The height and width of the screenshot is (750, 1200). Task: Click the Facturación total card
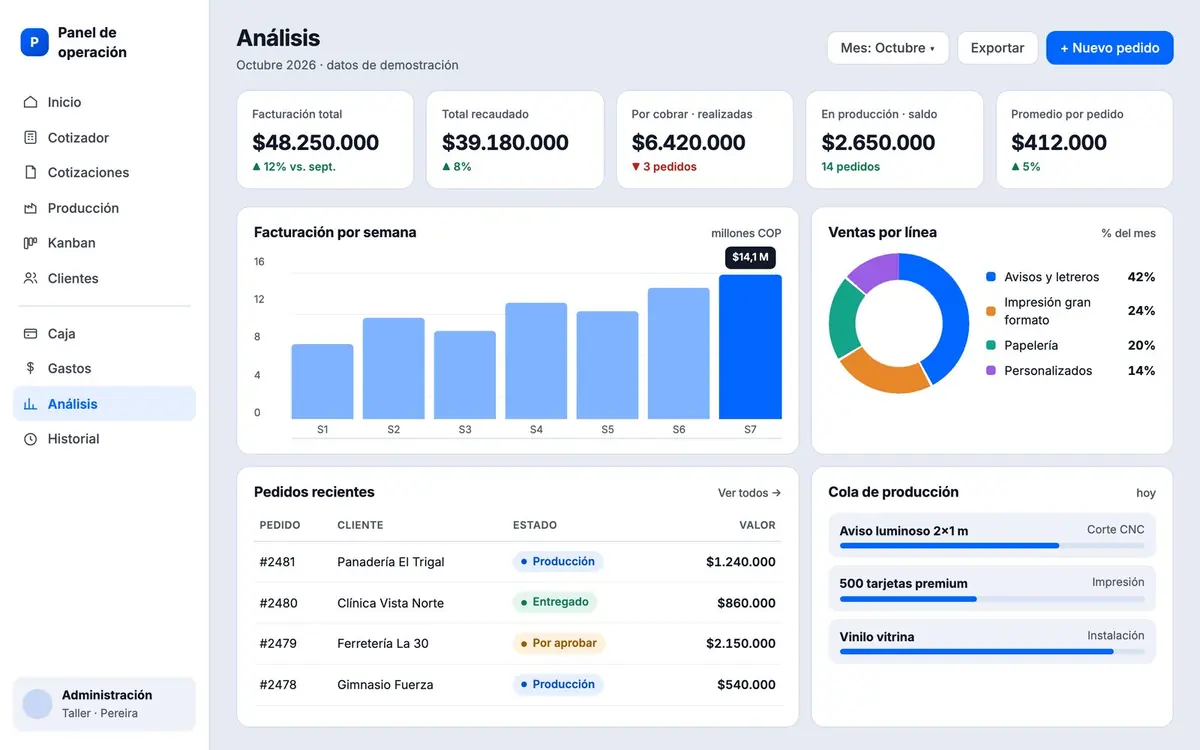pos(325,140)
